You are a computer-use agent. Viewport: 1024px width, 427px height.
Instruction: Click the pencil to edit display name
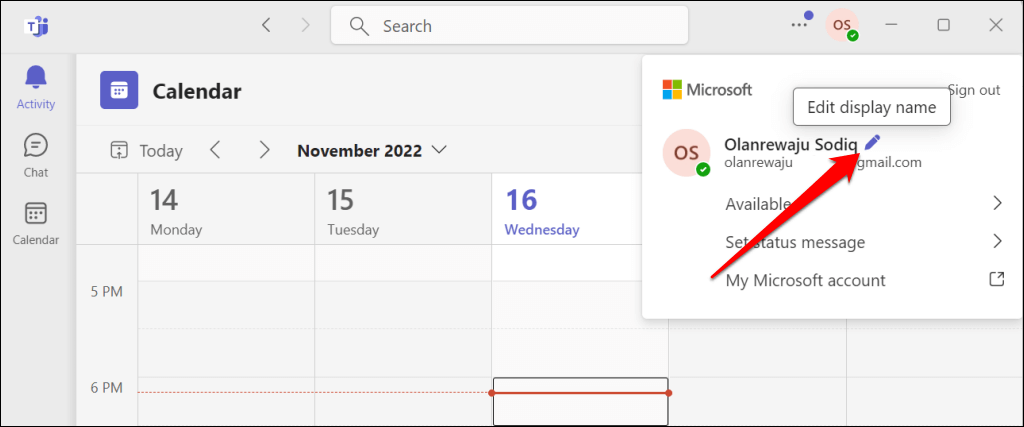(x=872, y=143)
